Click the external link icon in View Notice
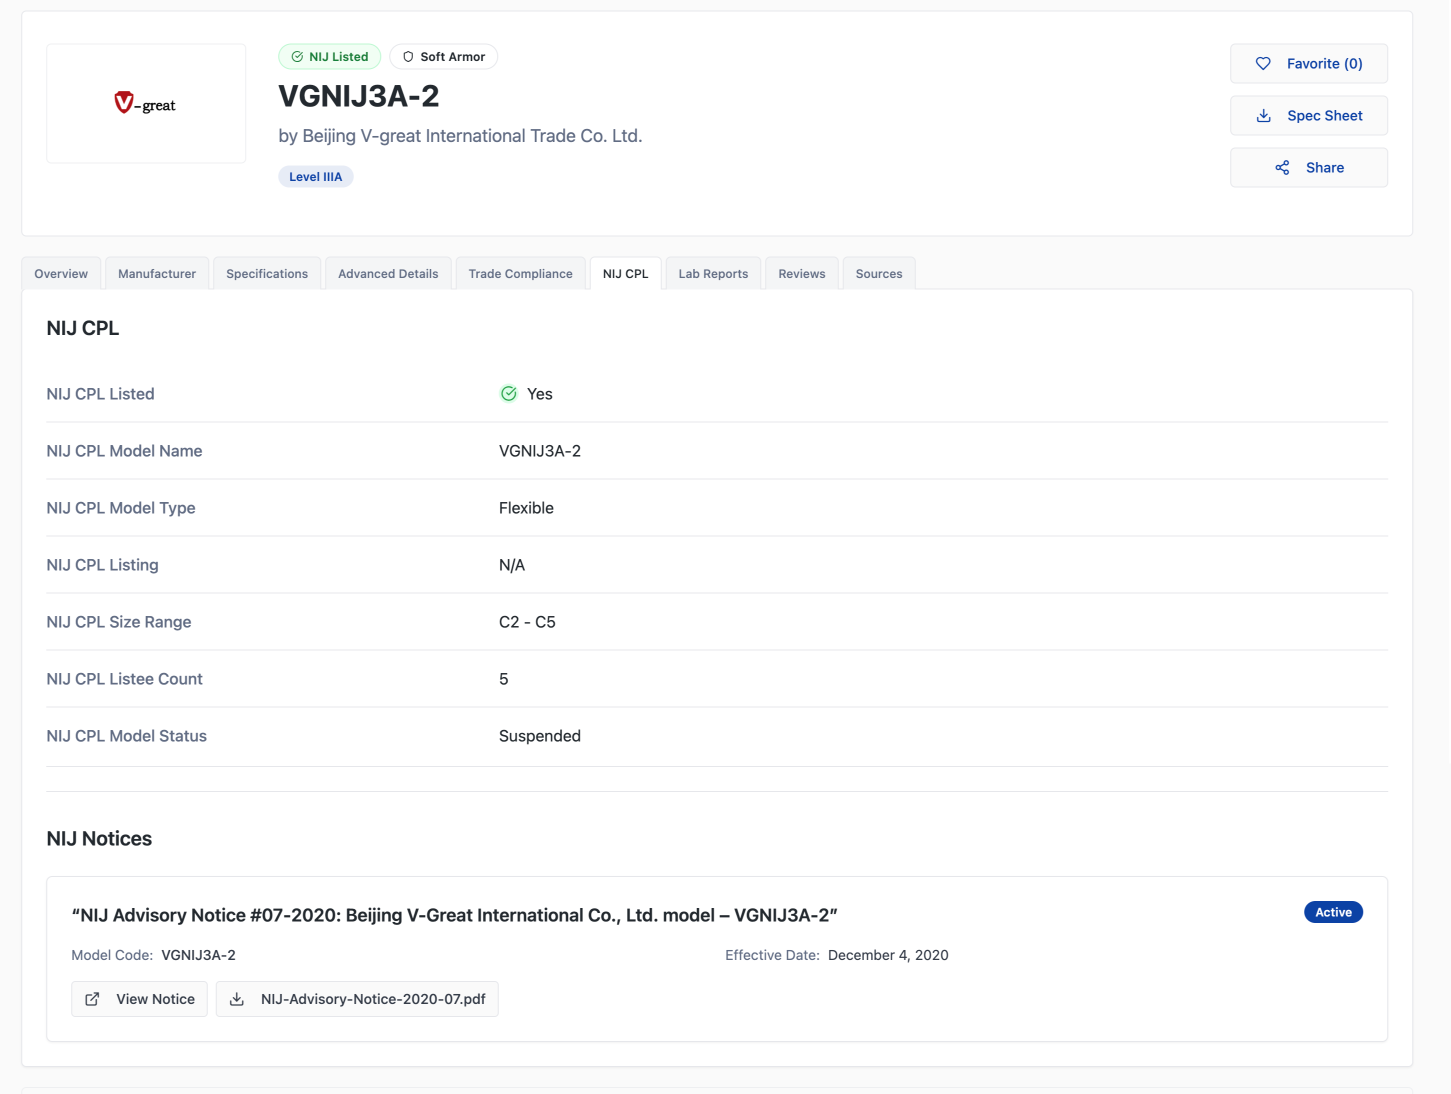The height and width of the screenshot is (1094, 1451). (92, 999)
